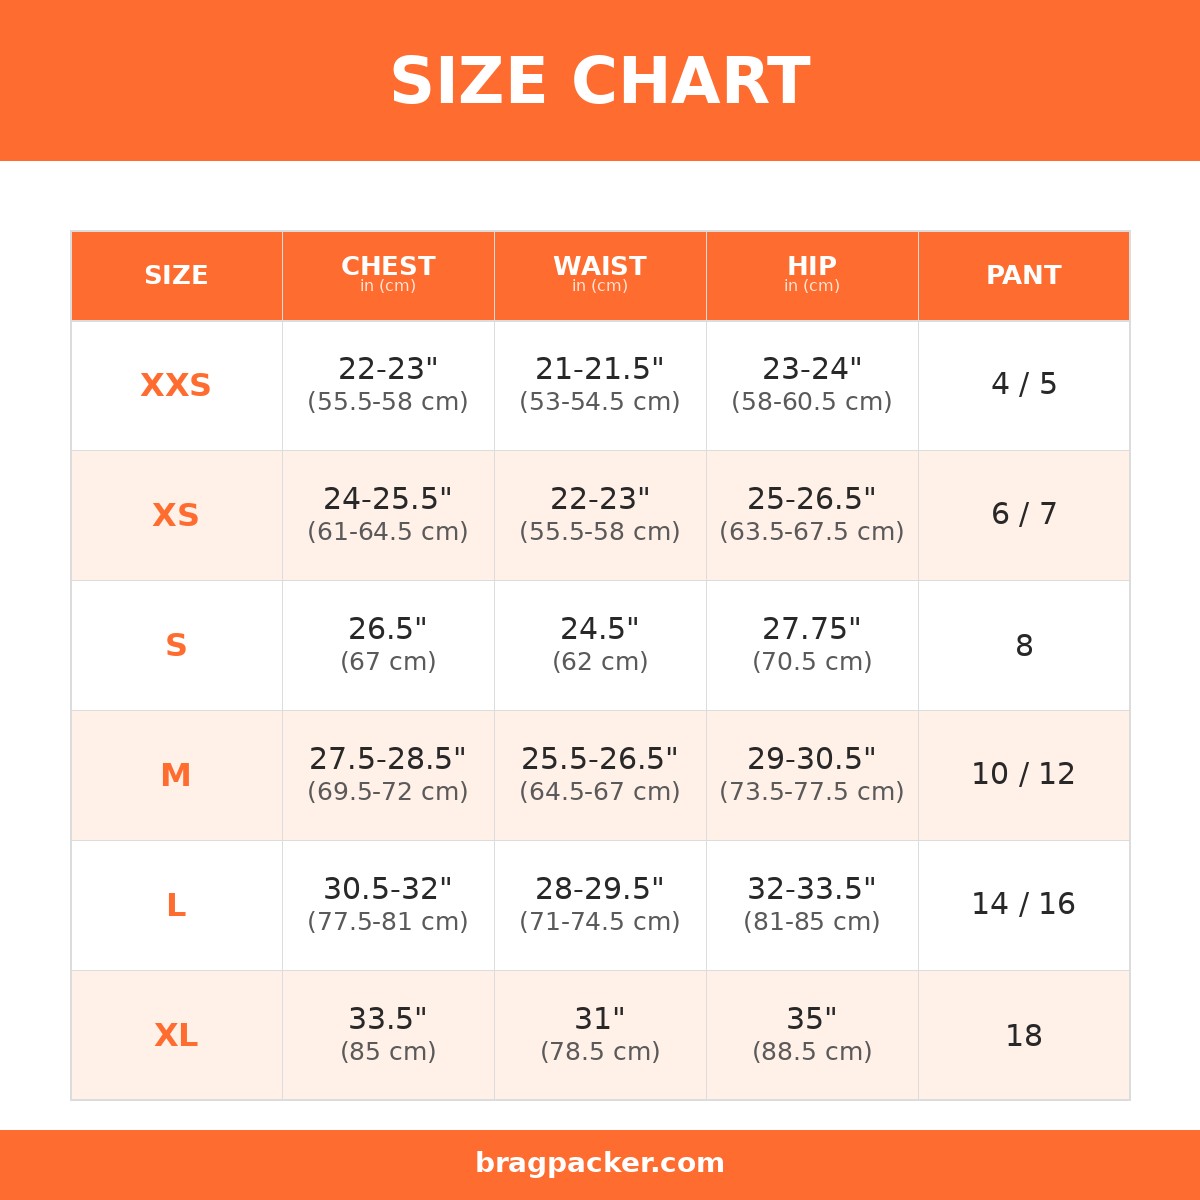Select the PANT column header
Screen dimensions: 1200x1200
coord(1024,276)
